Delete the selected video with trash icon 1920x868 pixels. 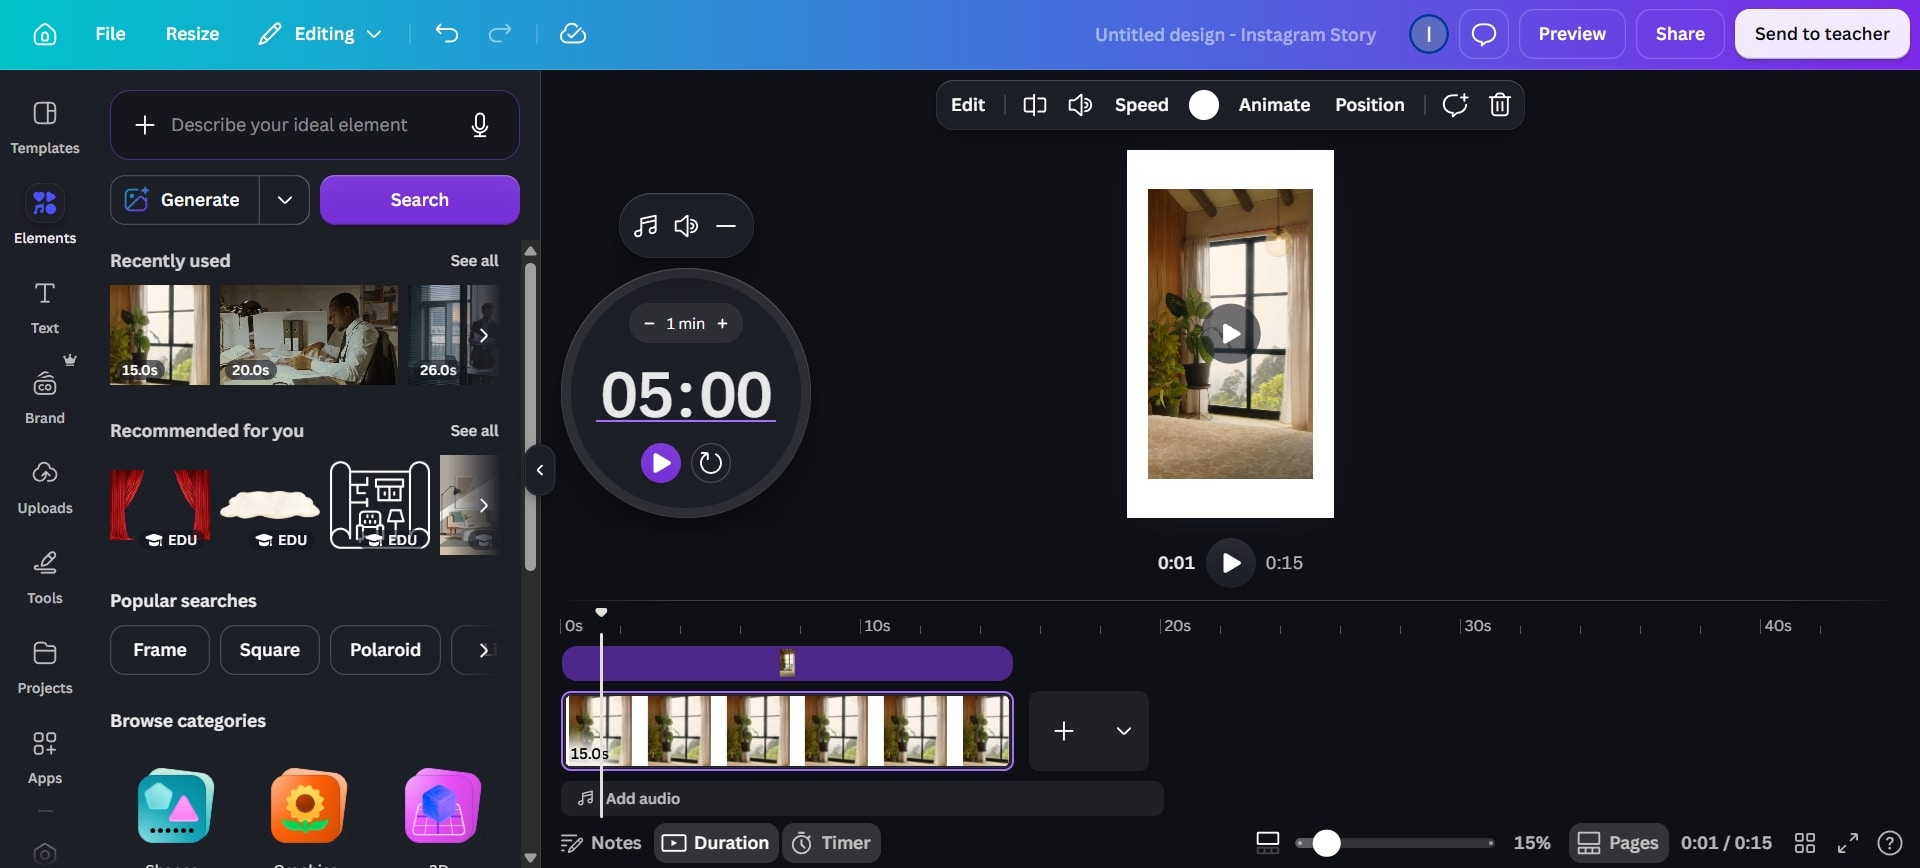click(x=1499, y=105)
